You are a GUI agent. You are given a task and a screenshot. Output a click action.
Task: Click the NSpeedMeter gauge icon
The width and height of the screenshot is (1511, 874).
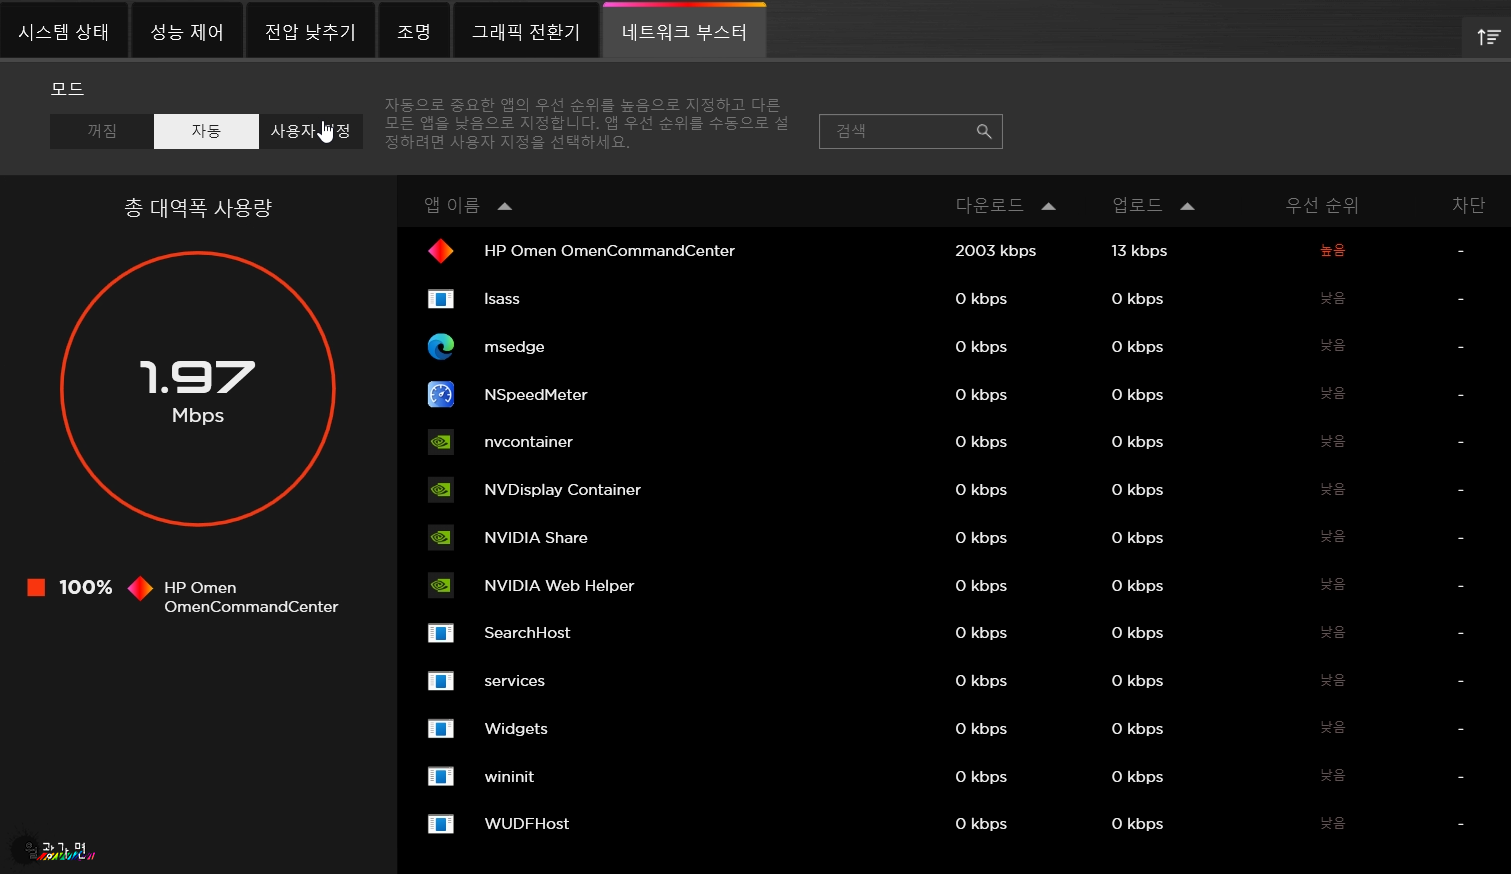click(x=440, y=395)
